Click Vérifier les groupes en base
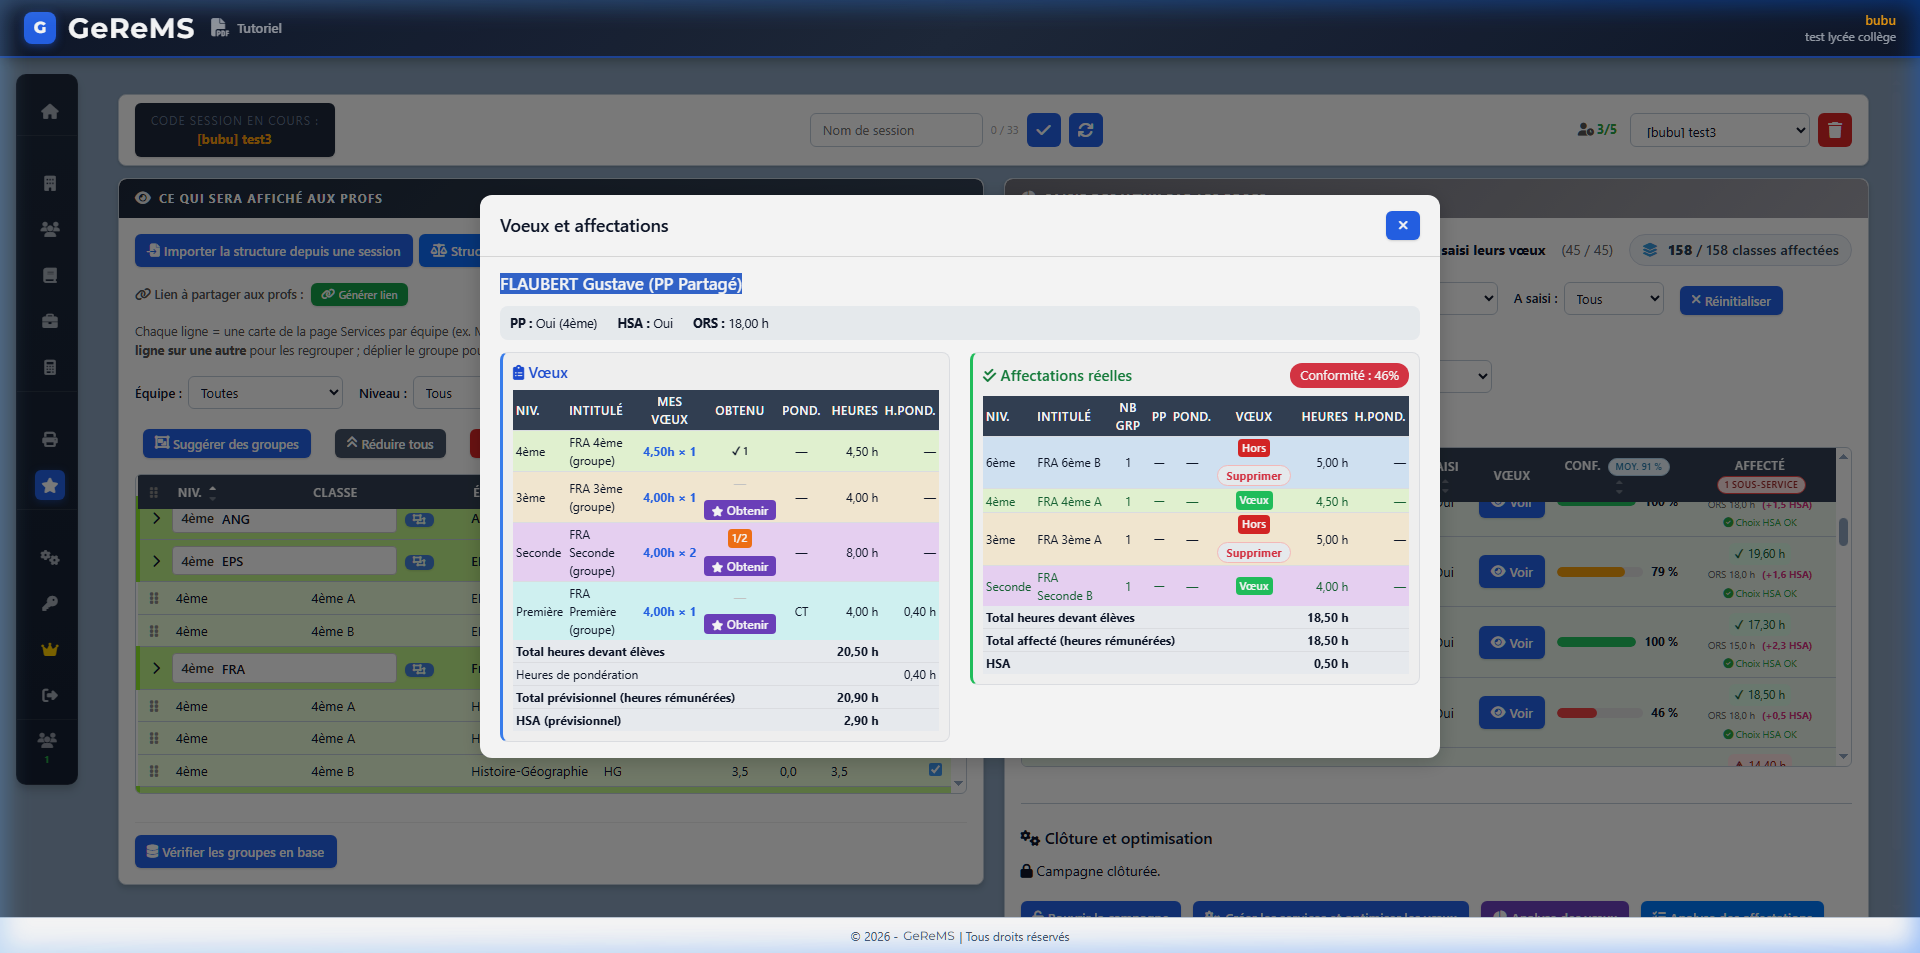 coord(236,852)
